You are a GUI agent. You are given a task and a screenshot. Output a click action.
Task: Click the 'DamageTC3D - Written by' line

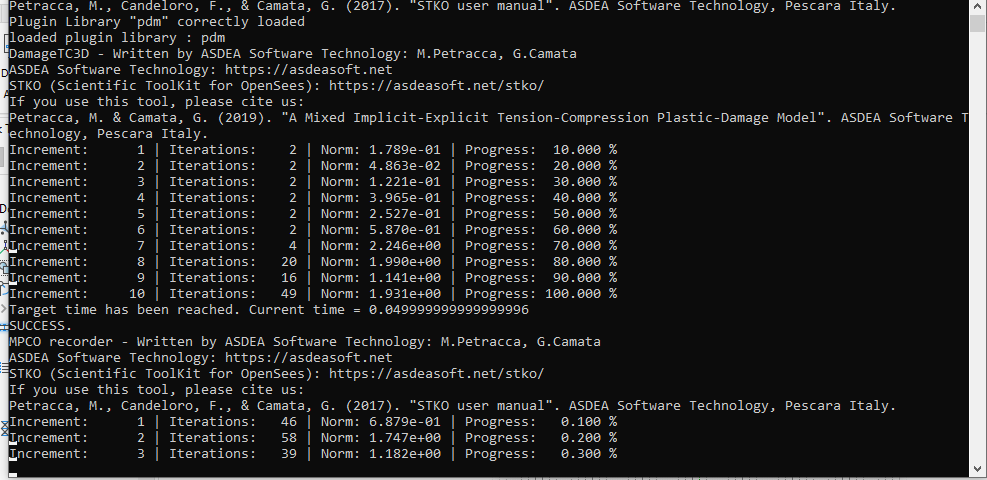pos(293,53)
